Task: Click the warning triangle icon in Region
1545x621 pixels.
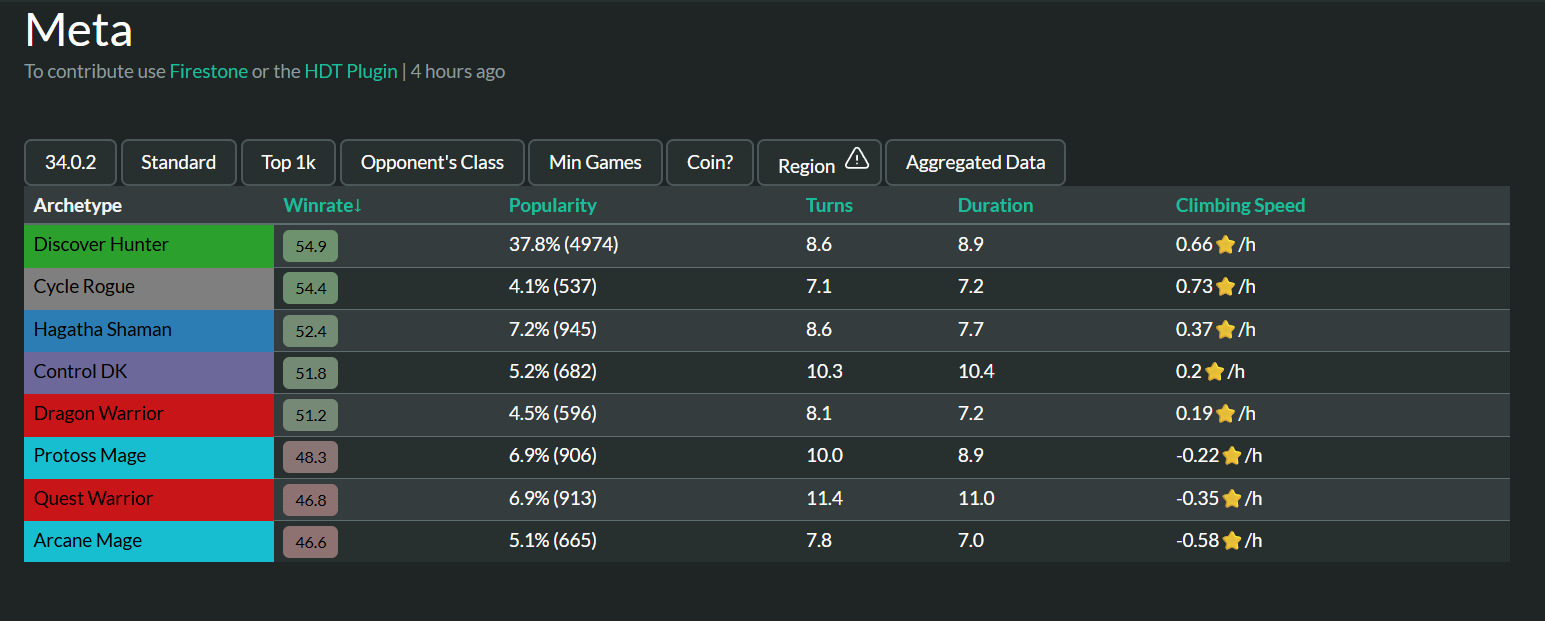Action: point(857,159)
